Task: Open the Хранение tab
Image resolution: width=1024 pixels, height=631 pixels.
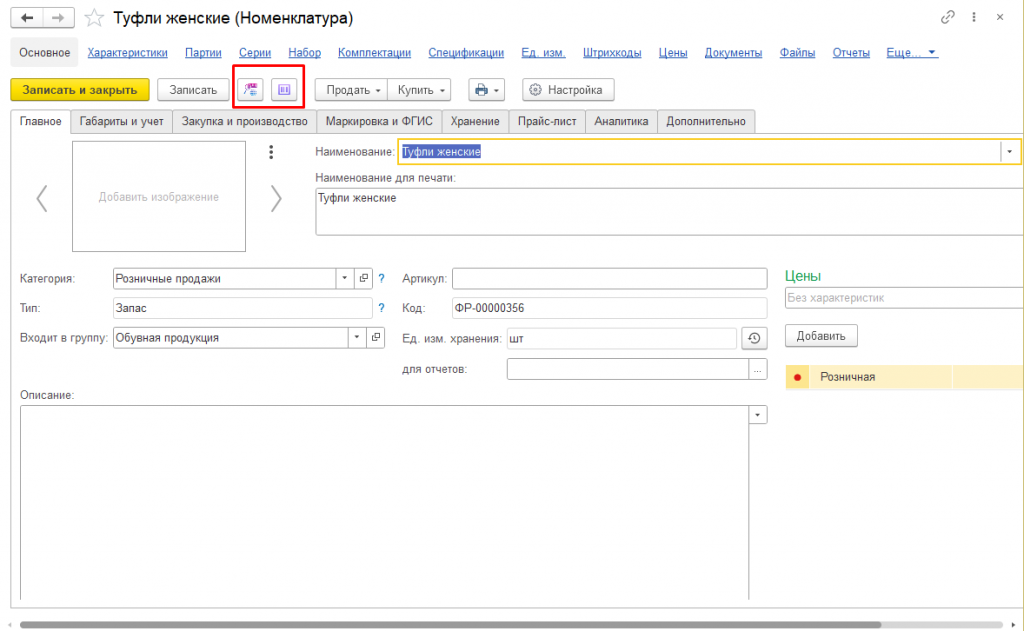Action: 475,121
